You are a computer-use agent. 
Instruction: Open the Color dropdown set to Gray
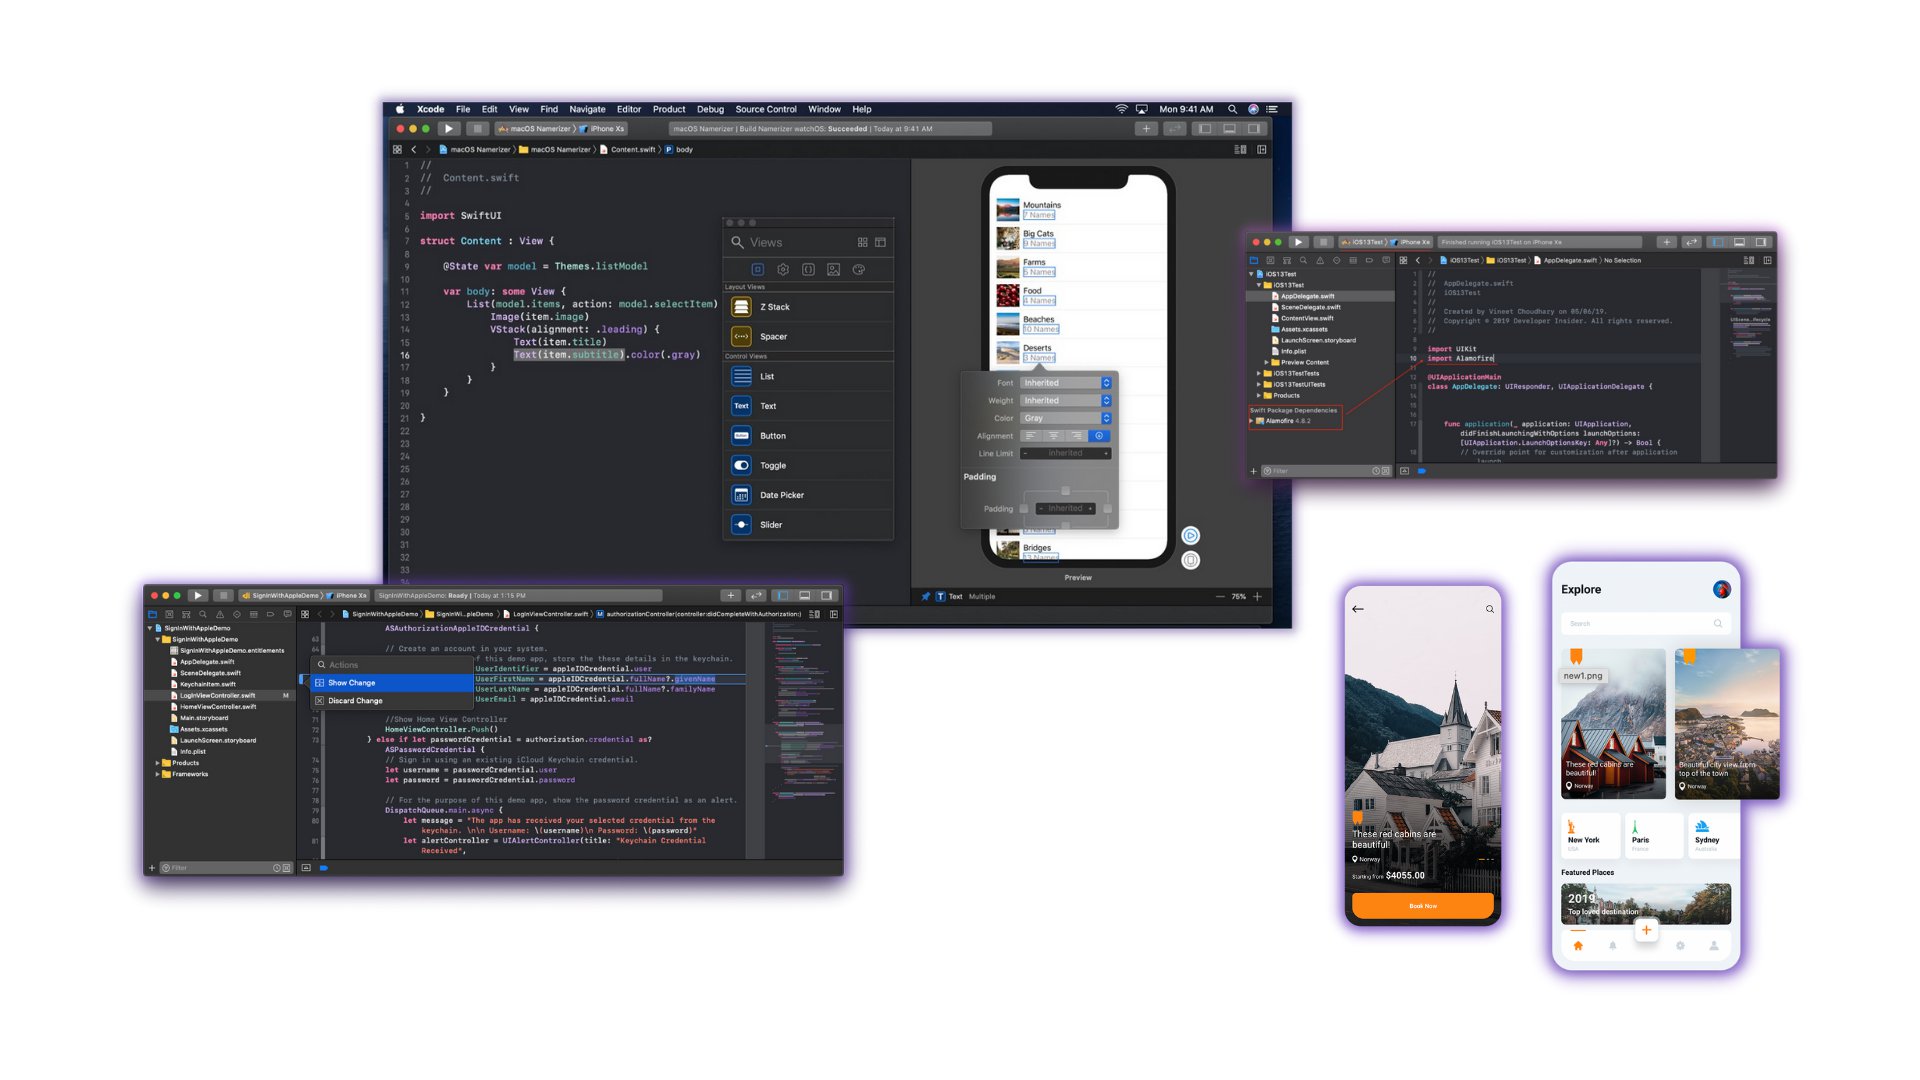(1065, 418)
